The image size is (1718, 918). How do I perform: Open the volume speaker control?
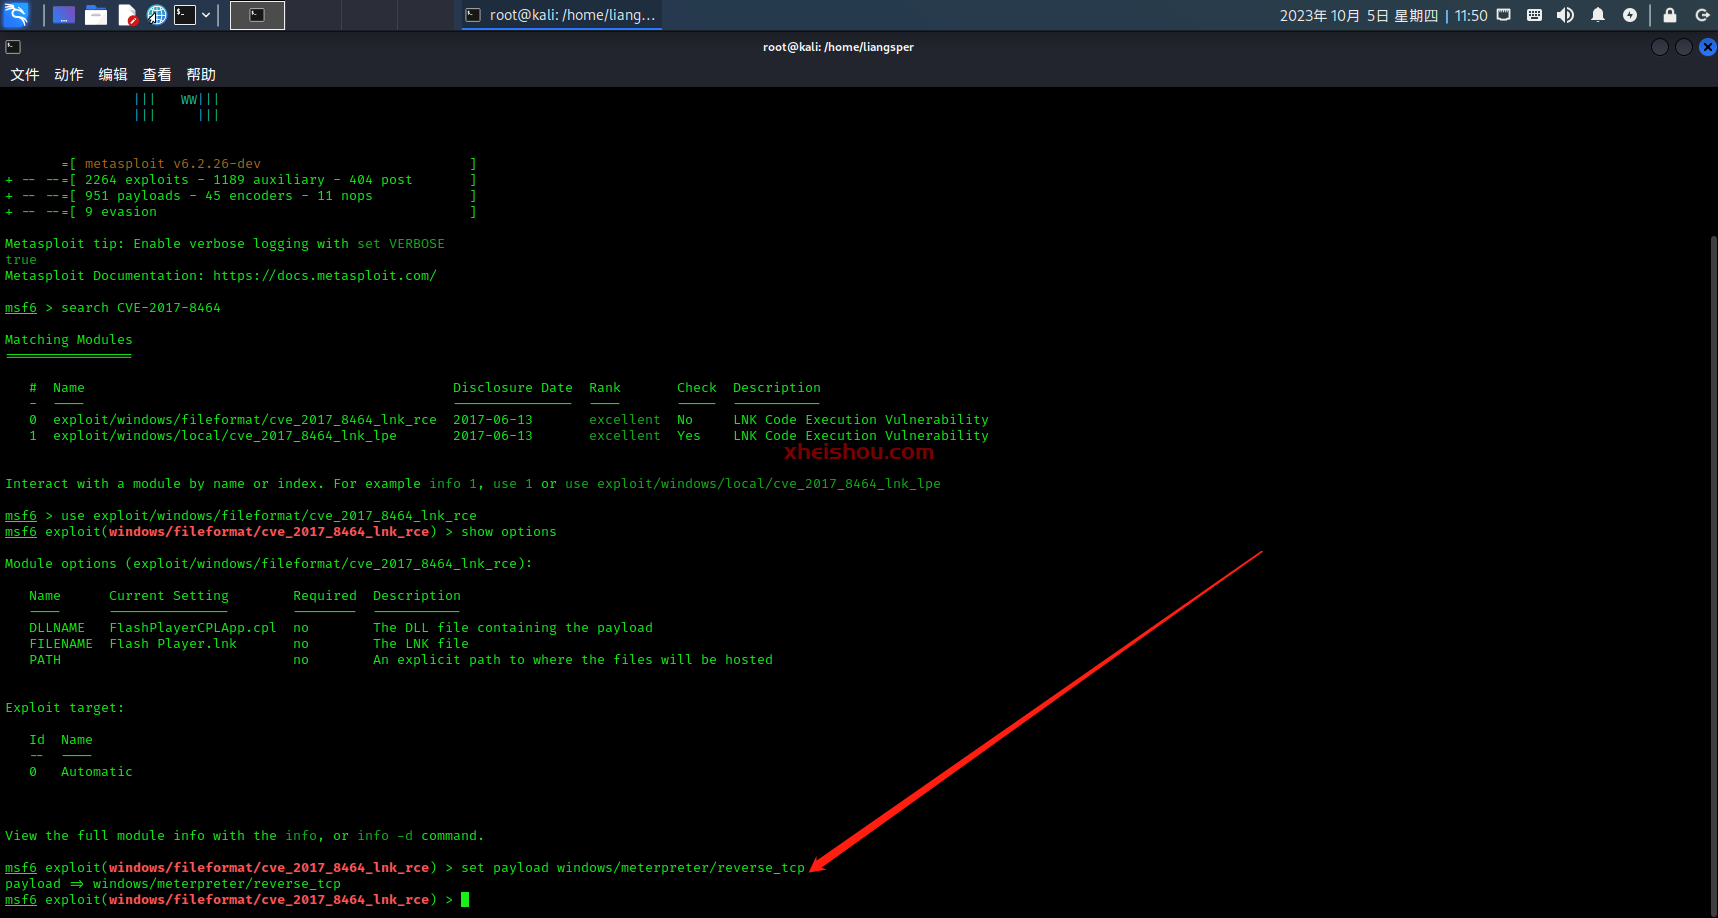pyautogui.click(x=1565, y=15)
